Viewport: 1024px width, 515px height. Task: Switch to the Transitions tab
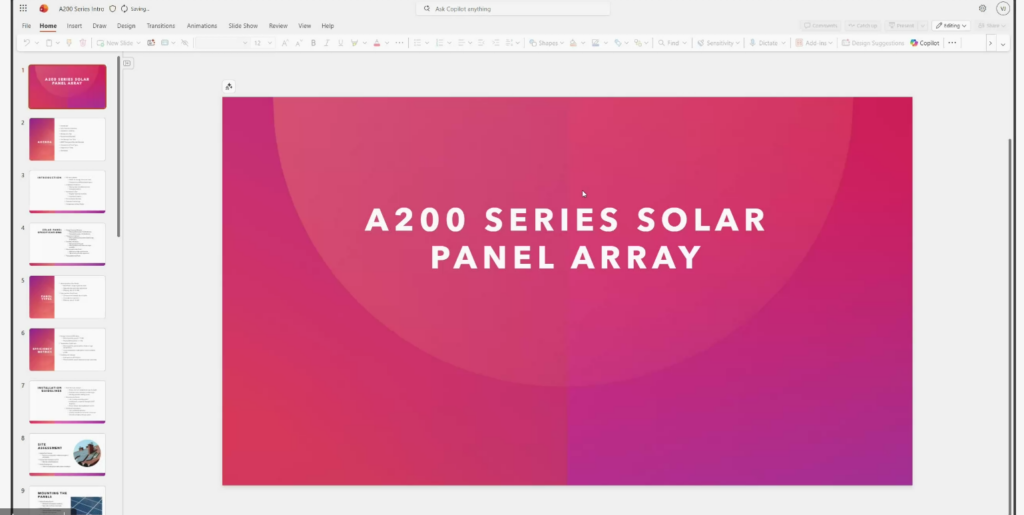[x=161, y=25]
